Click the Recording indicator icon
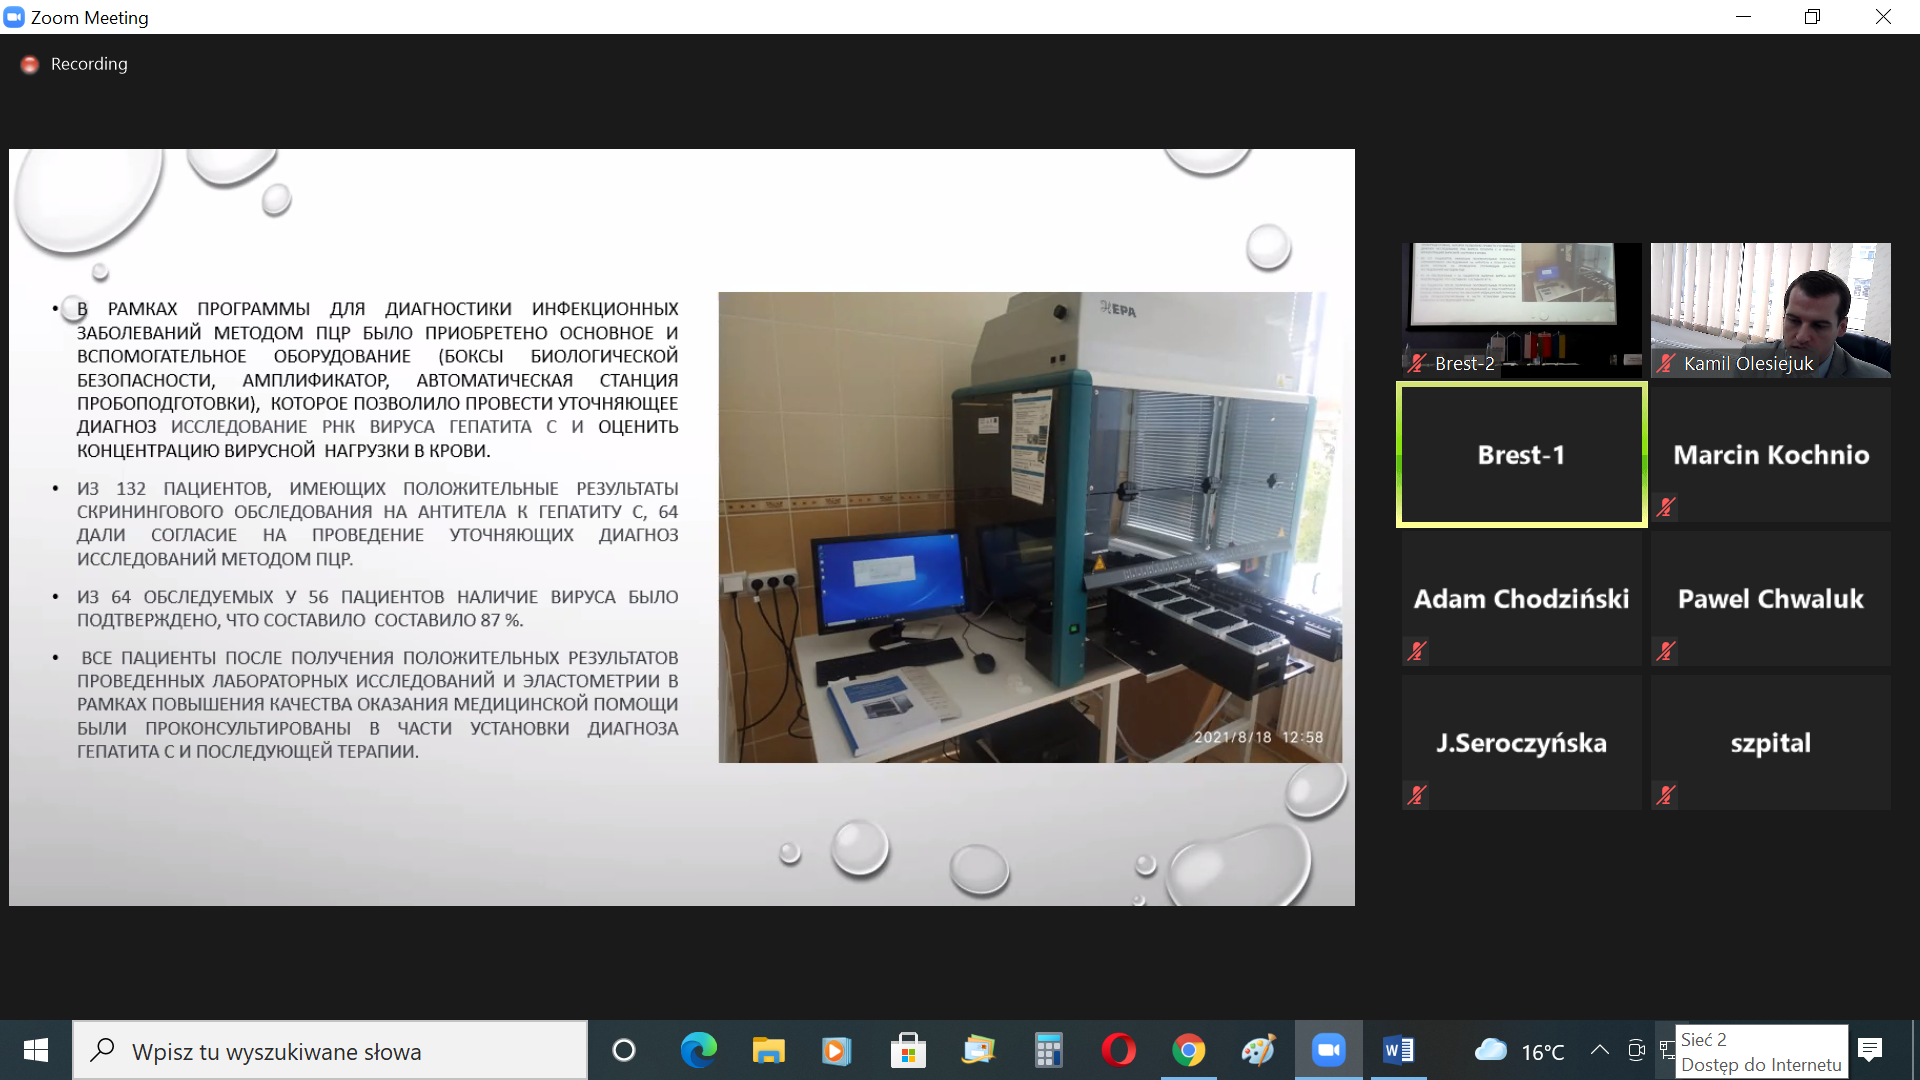This screenshot has width=1920, height=1080. tap(30, 64)
